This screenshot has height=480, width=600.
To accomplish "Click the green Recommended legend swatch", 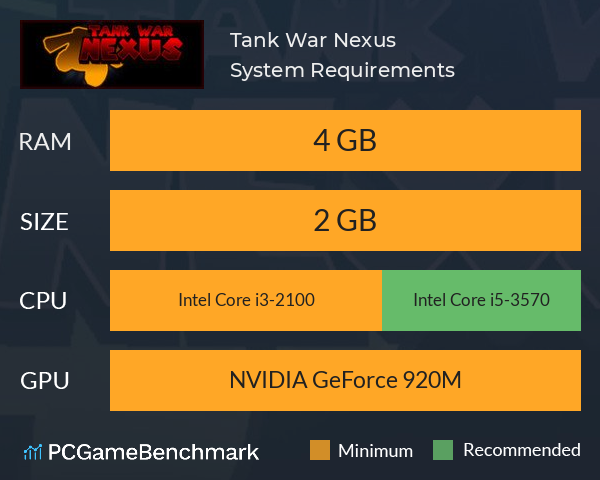I will (443, 450).
